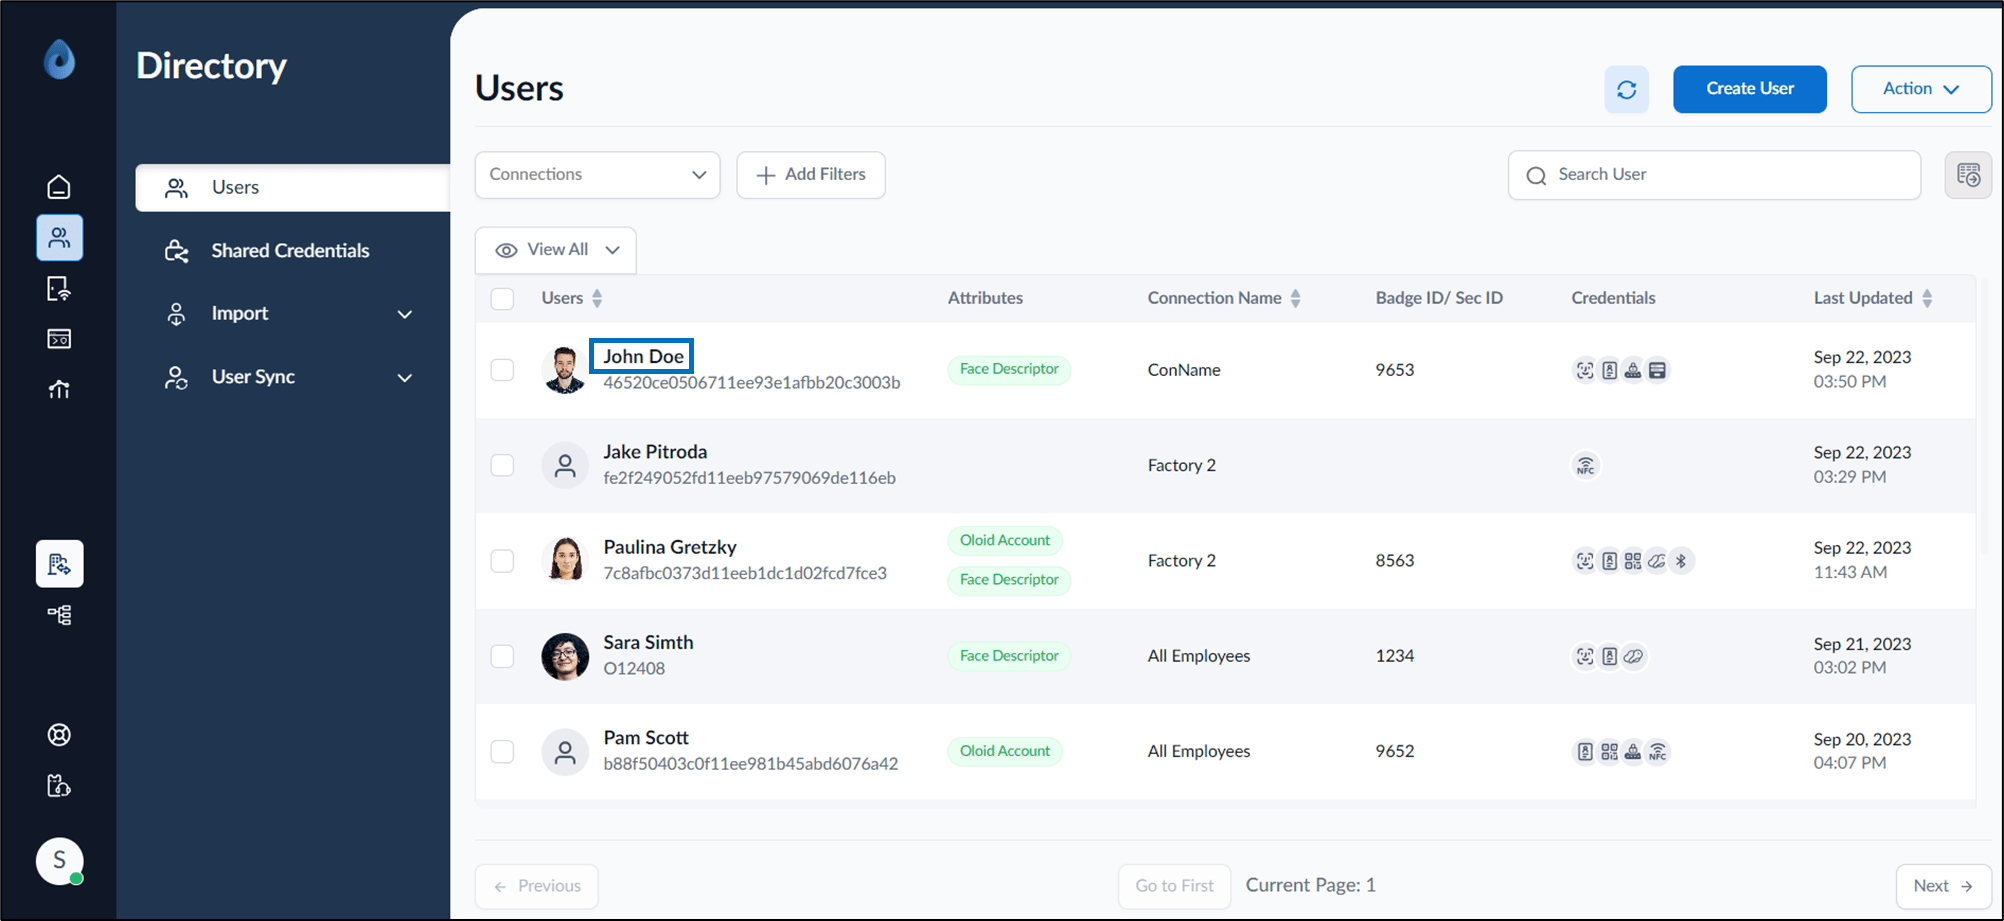The height and width of the screenshot is (921, 2004).
Task: Select the Directory users icon in left rail
Action: click(x=59, y=238)
